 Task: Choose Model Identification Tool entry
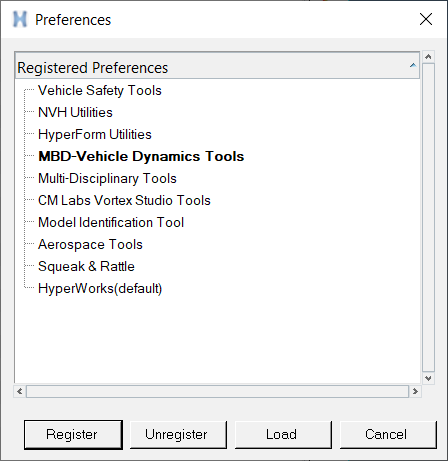111,222
